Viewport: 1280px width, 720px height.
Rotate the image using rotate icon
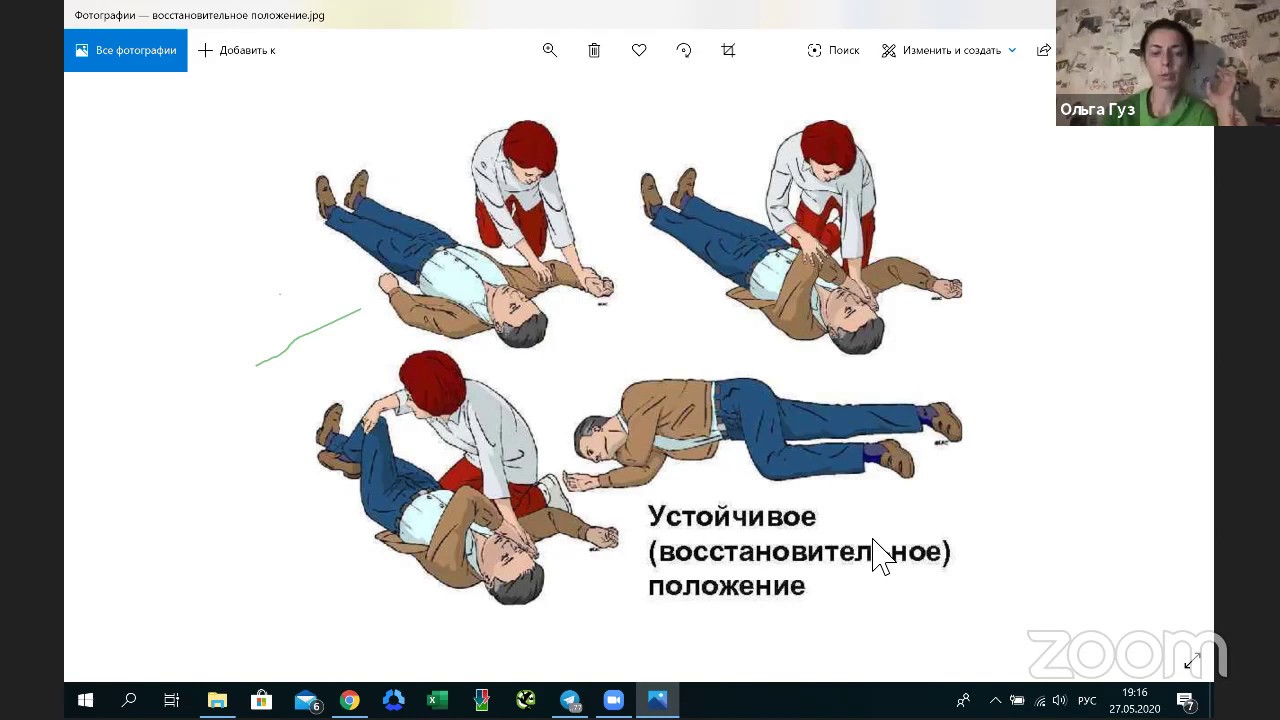[684, 50]
